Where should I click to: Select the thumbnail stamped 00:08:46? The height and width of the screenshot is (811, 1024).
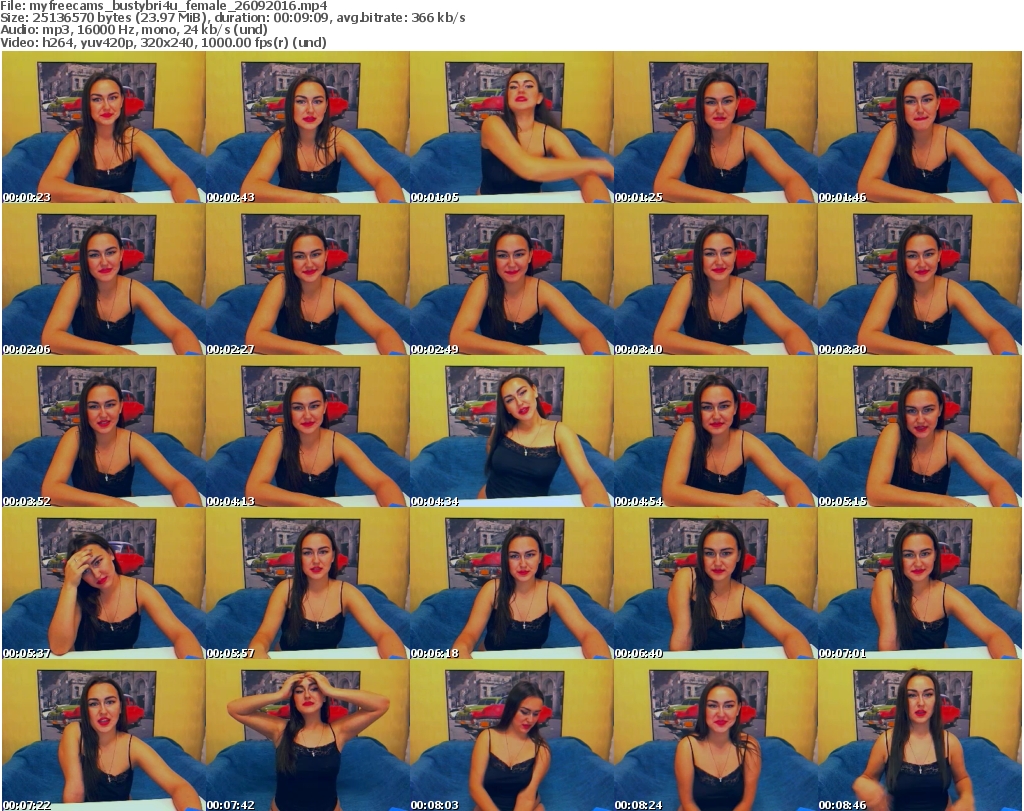919,735
